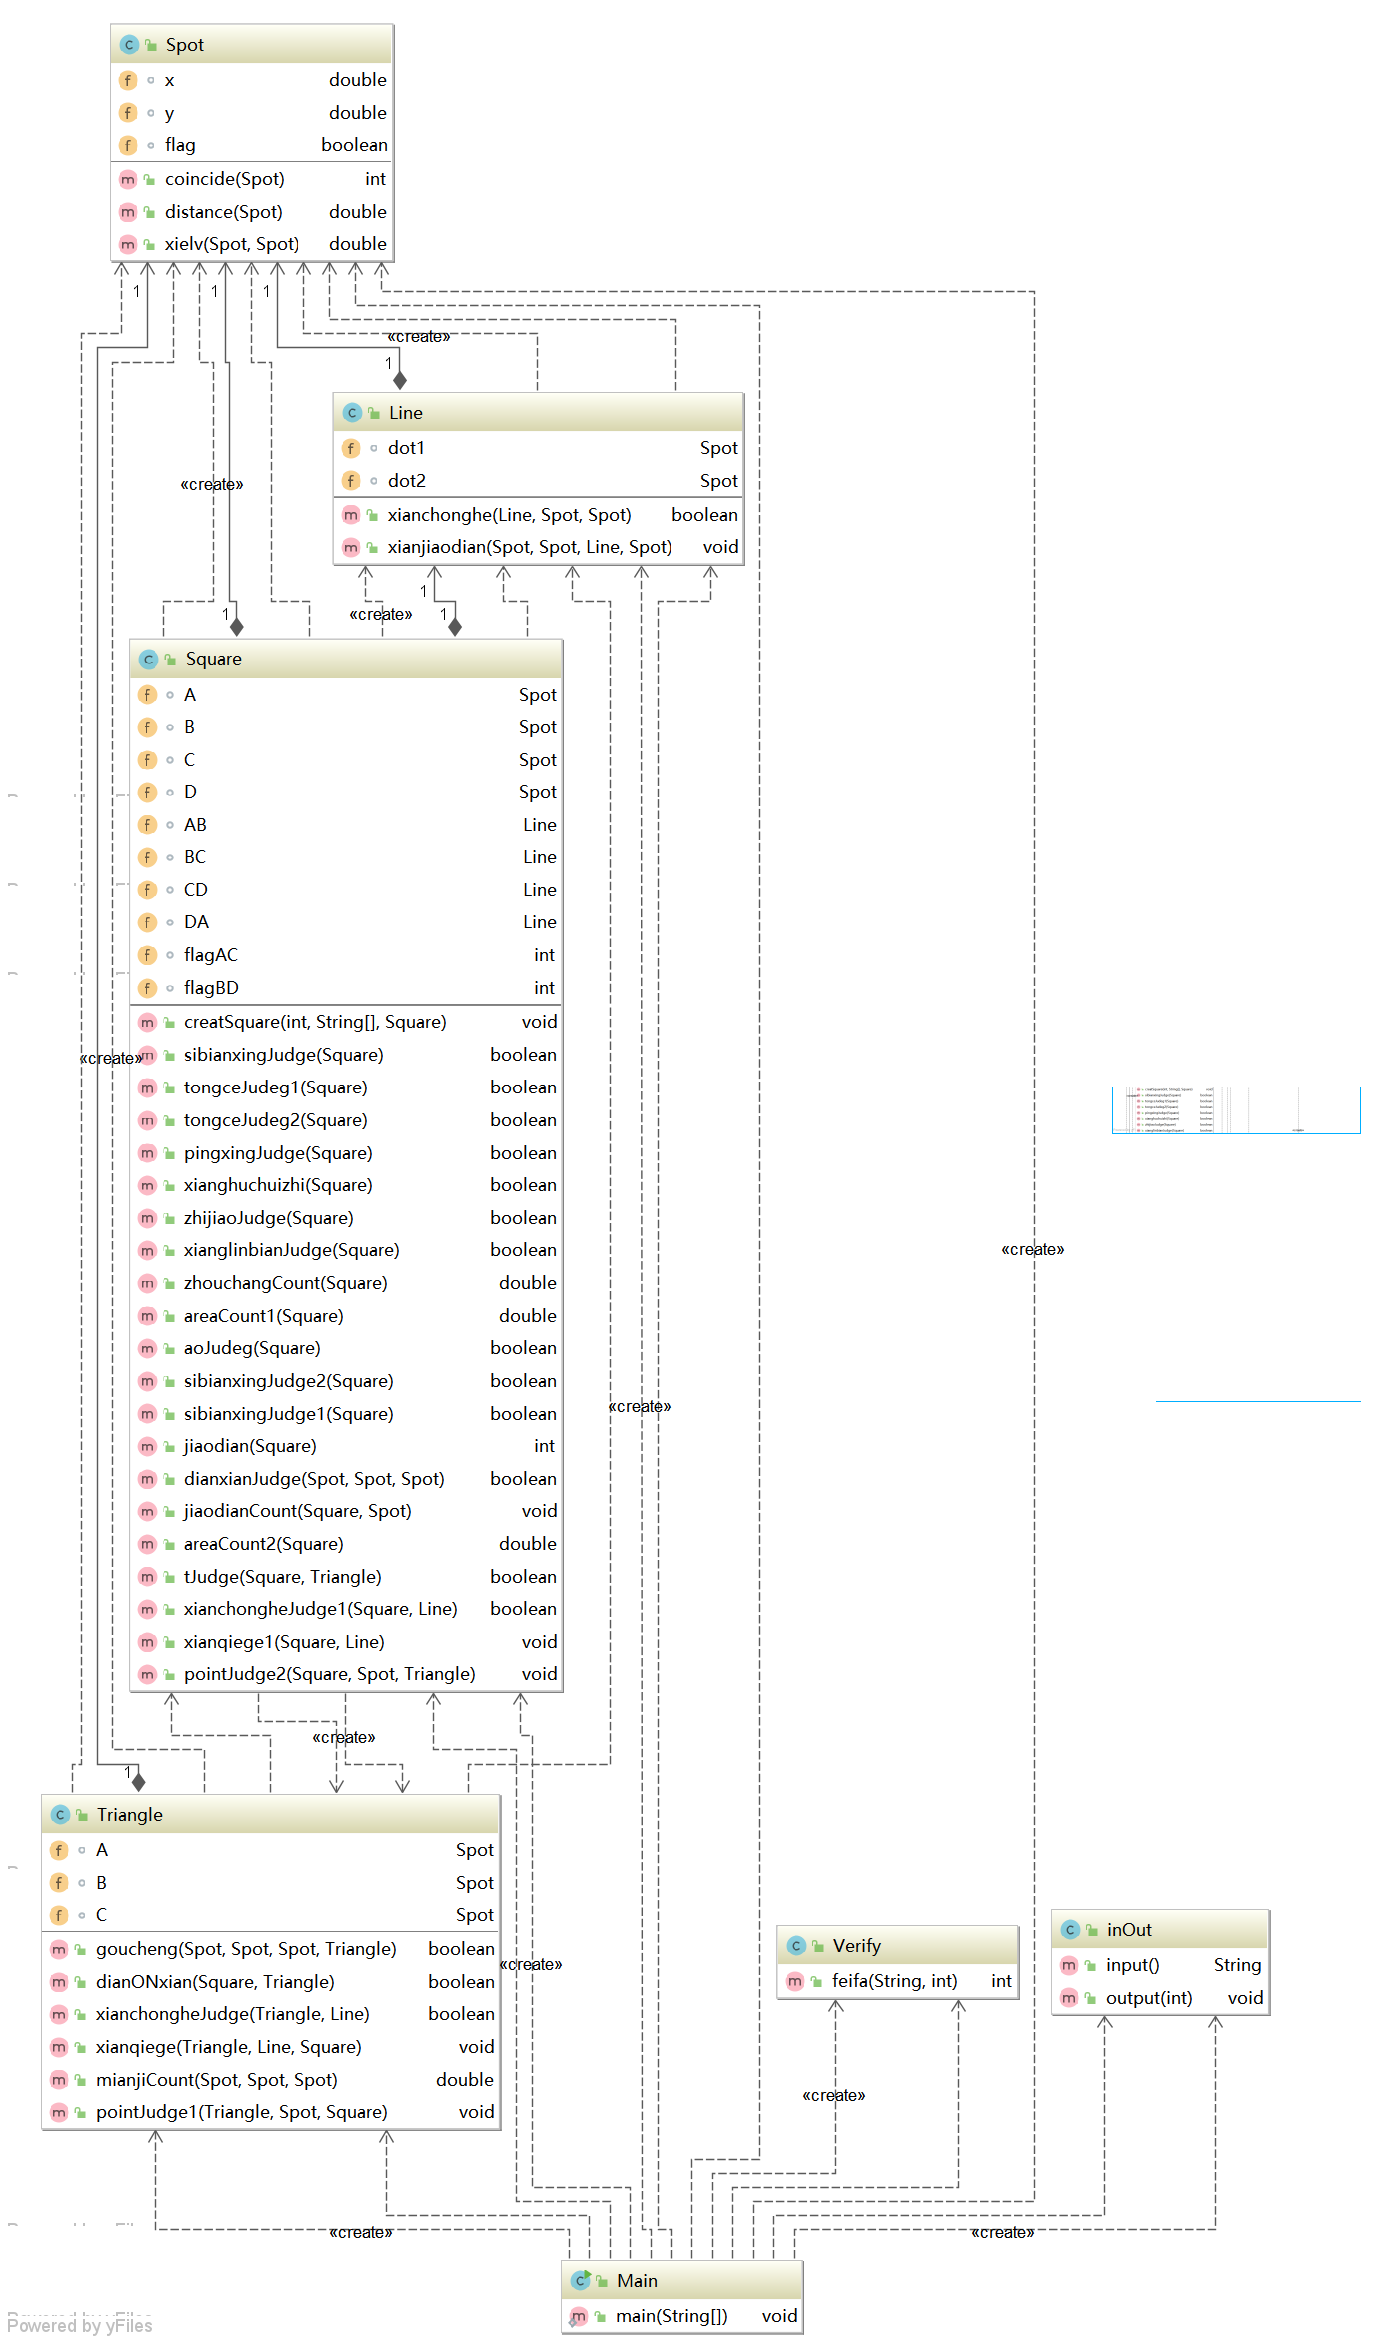Click feifa(String, int) method in Verify

pos(898,1981)
